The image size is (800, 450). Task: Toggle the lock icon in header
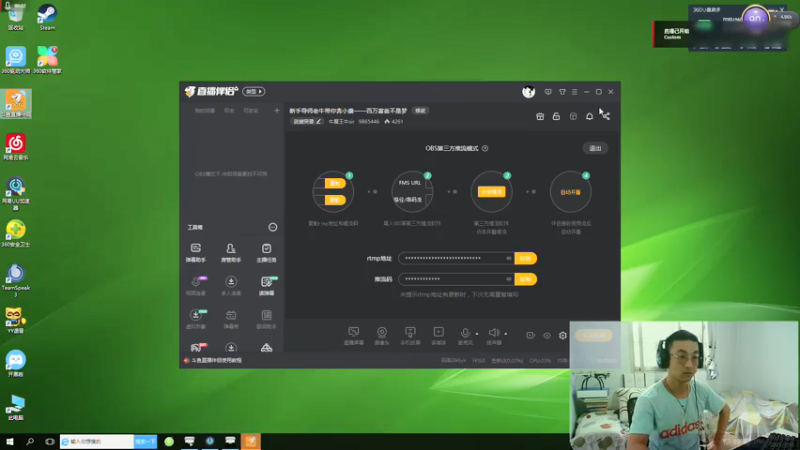[556, 116]
